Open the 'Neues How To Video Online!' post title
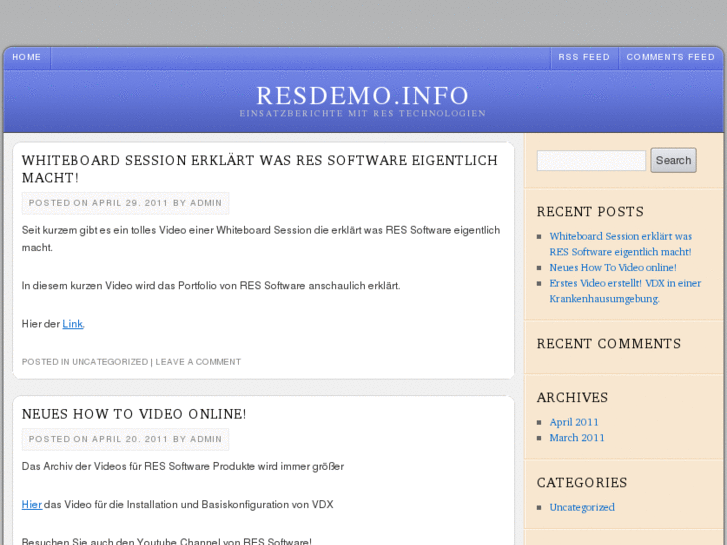This screenshot has width=727, height=545. coord(134,414)
